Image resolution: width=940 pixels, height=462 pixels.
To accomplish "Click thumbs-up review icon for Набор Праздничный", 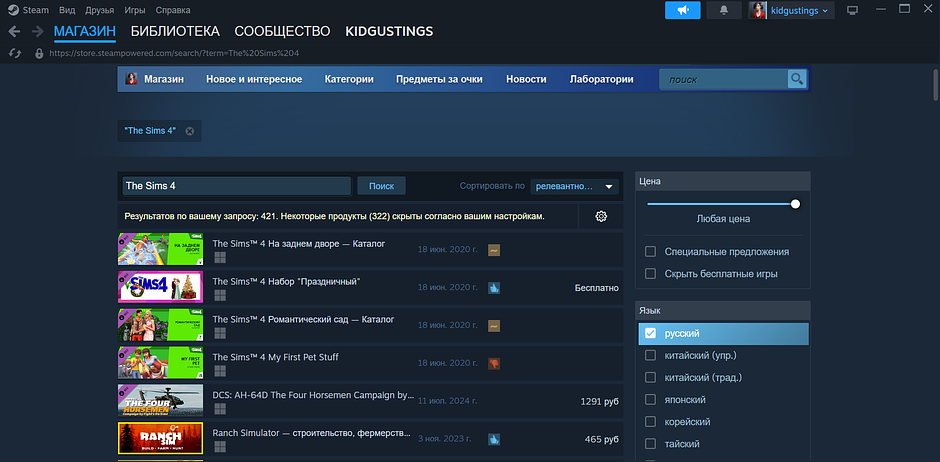I will coord(494,288).
